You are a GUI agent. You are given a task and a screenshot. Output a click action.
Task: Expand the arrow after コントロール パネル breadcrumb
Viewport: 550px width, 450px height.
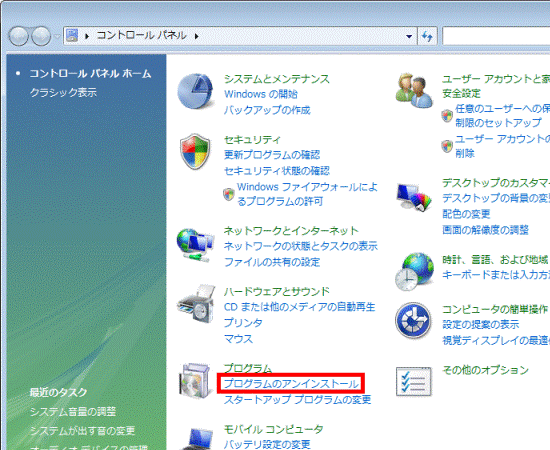coord(196,36)
